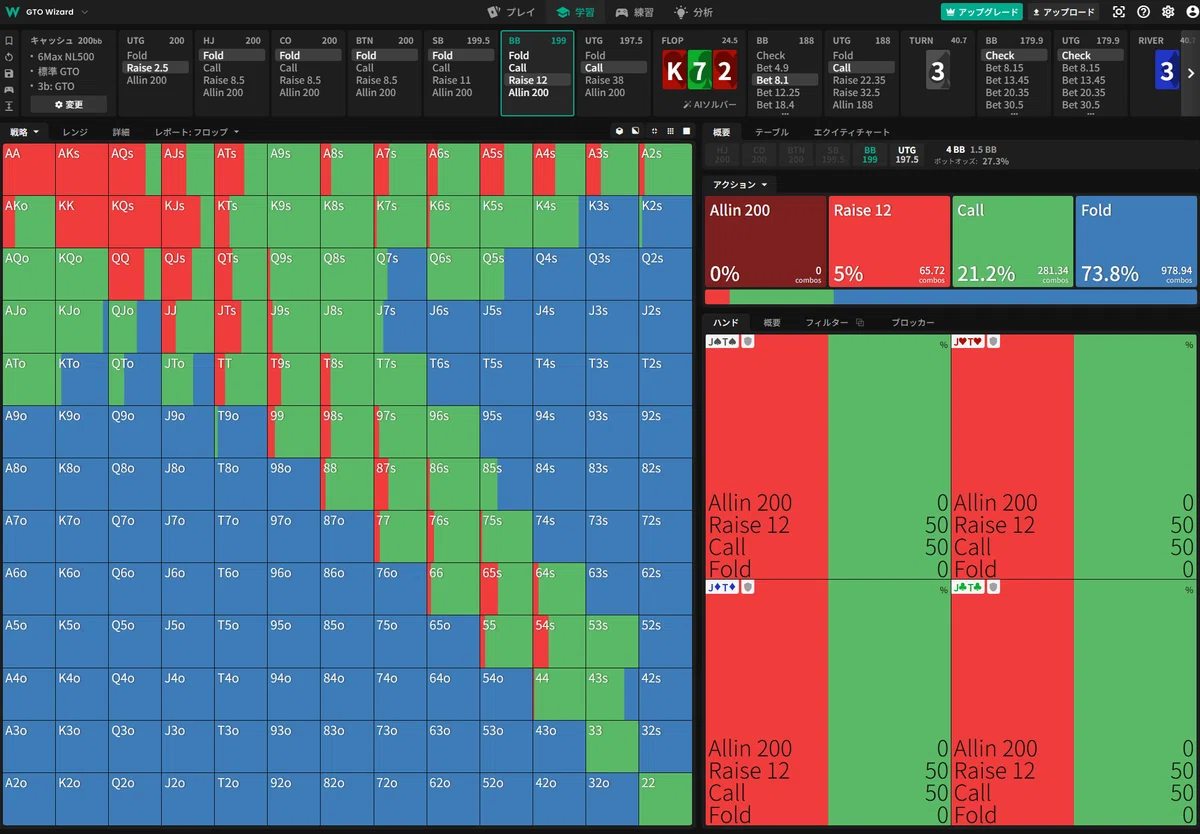
Task: Click the shield icon beside J♥T♥
Action: pyautogui.click(x=993, y=341)
